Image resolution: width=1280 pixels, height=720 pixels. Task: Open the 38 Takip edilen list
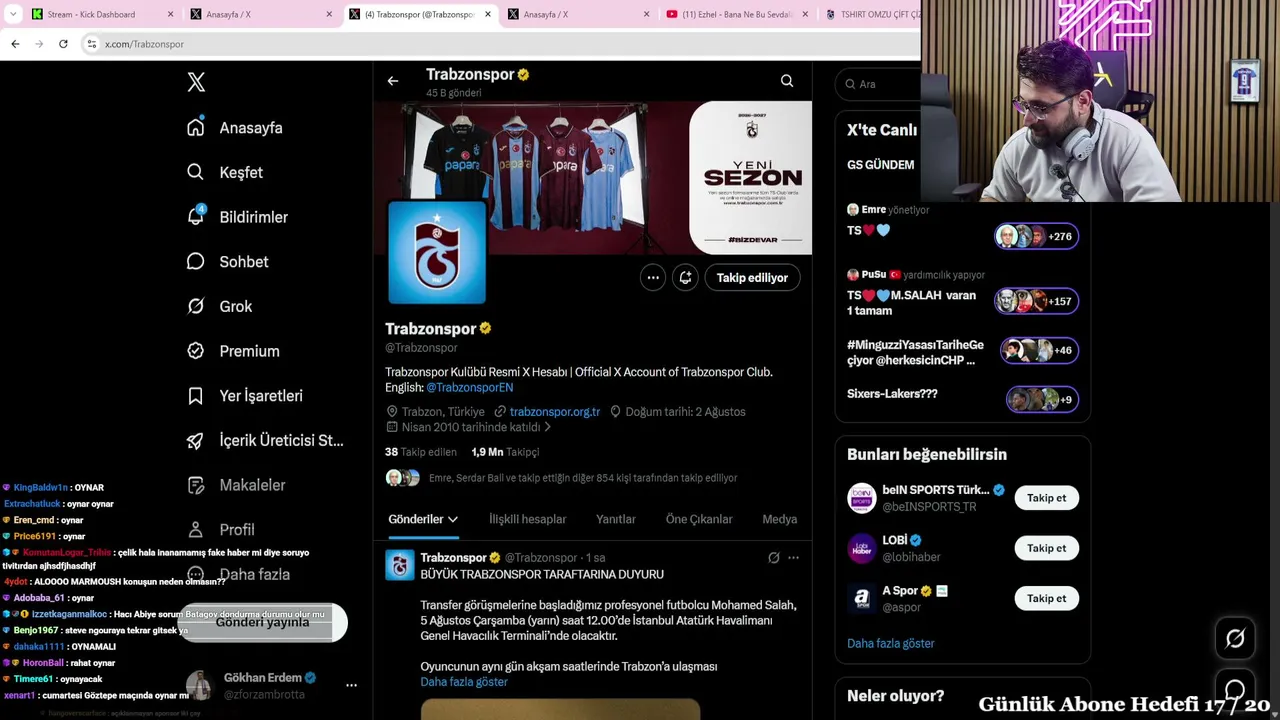[421, 452]
